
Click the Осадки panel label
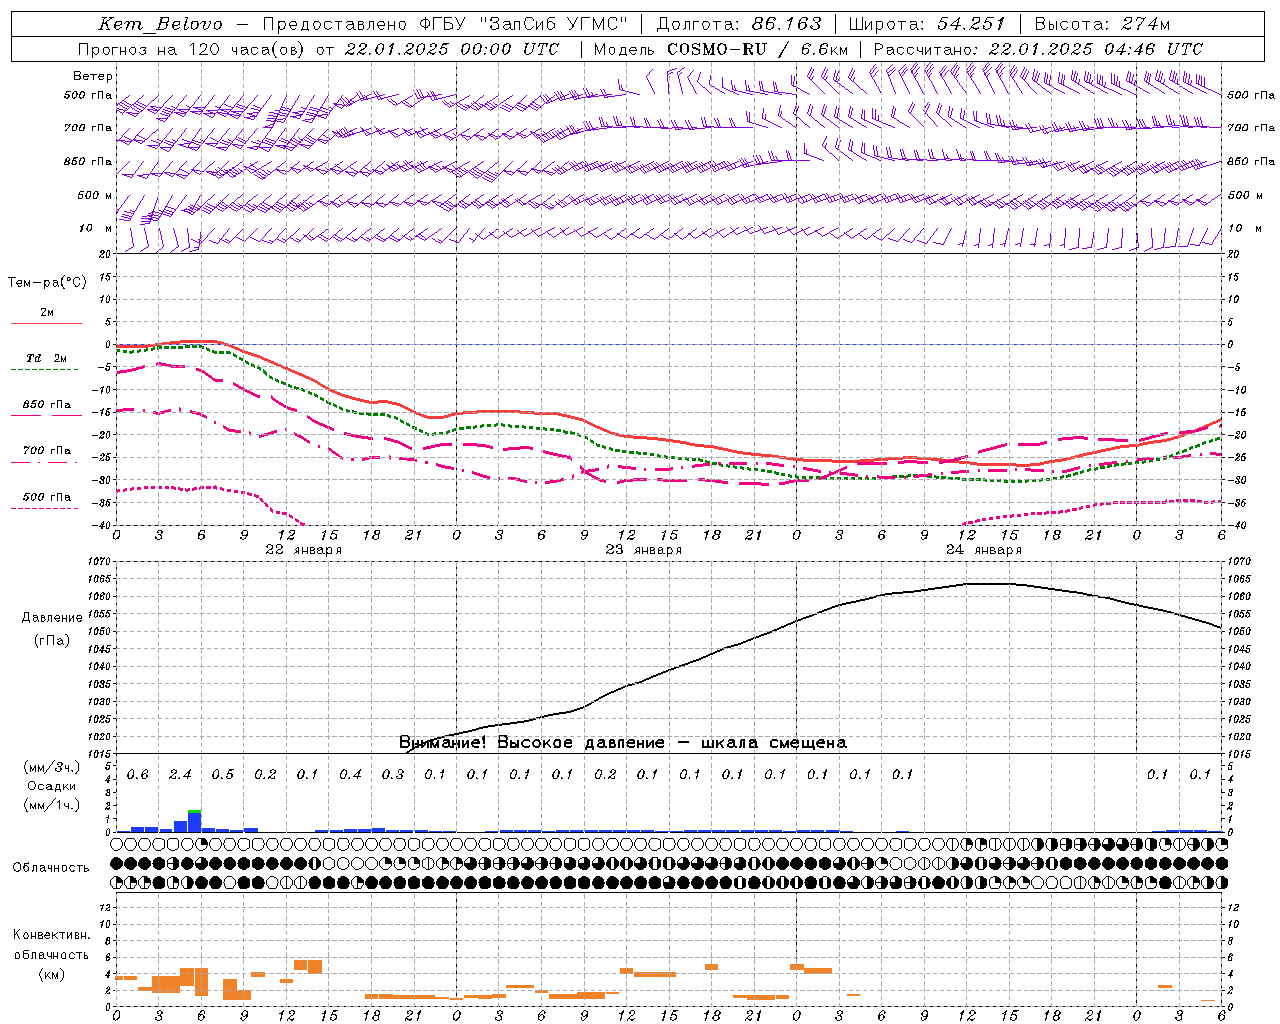52,786
